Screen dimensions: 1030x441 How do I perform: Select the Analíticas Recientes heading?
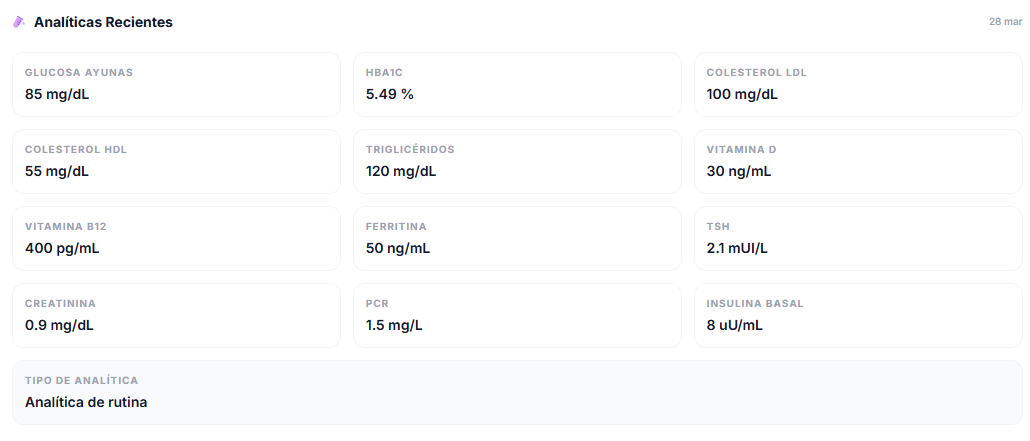click(x=103, y=22)
